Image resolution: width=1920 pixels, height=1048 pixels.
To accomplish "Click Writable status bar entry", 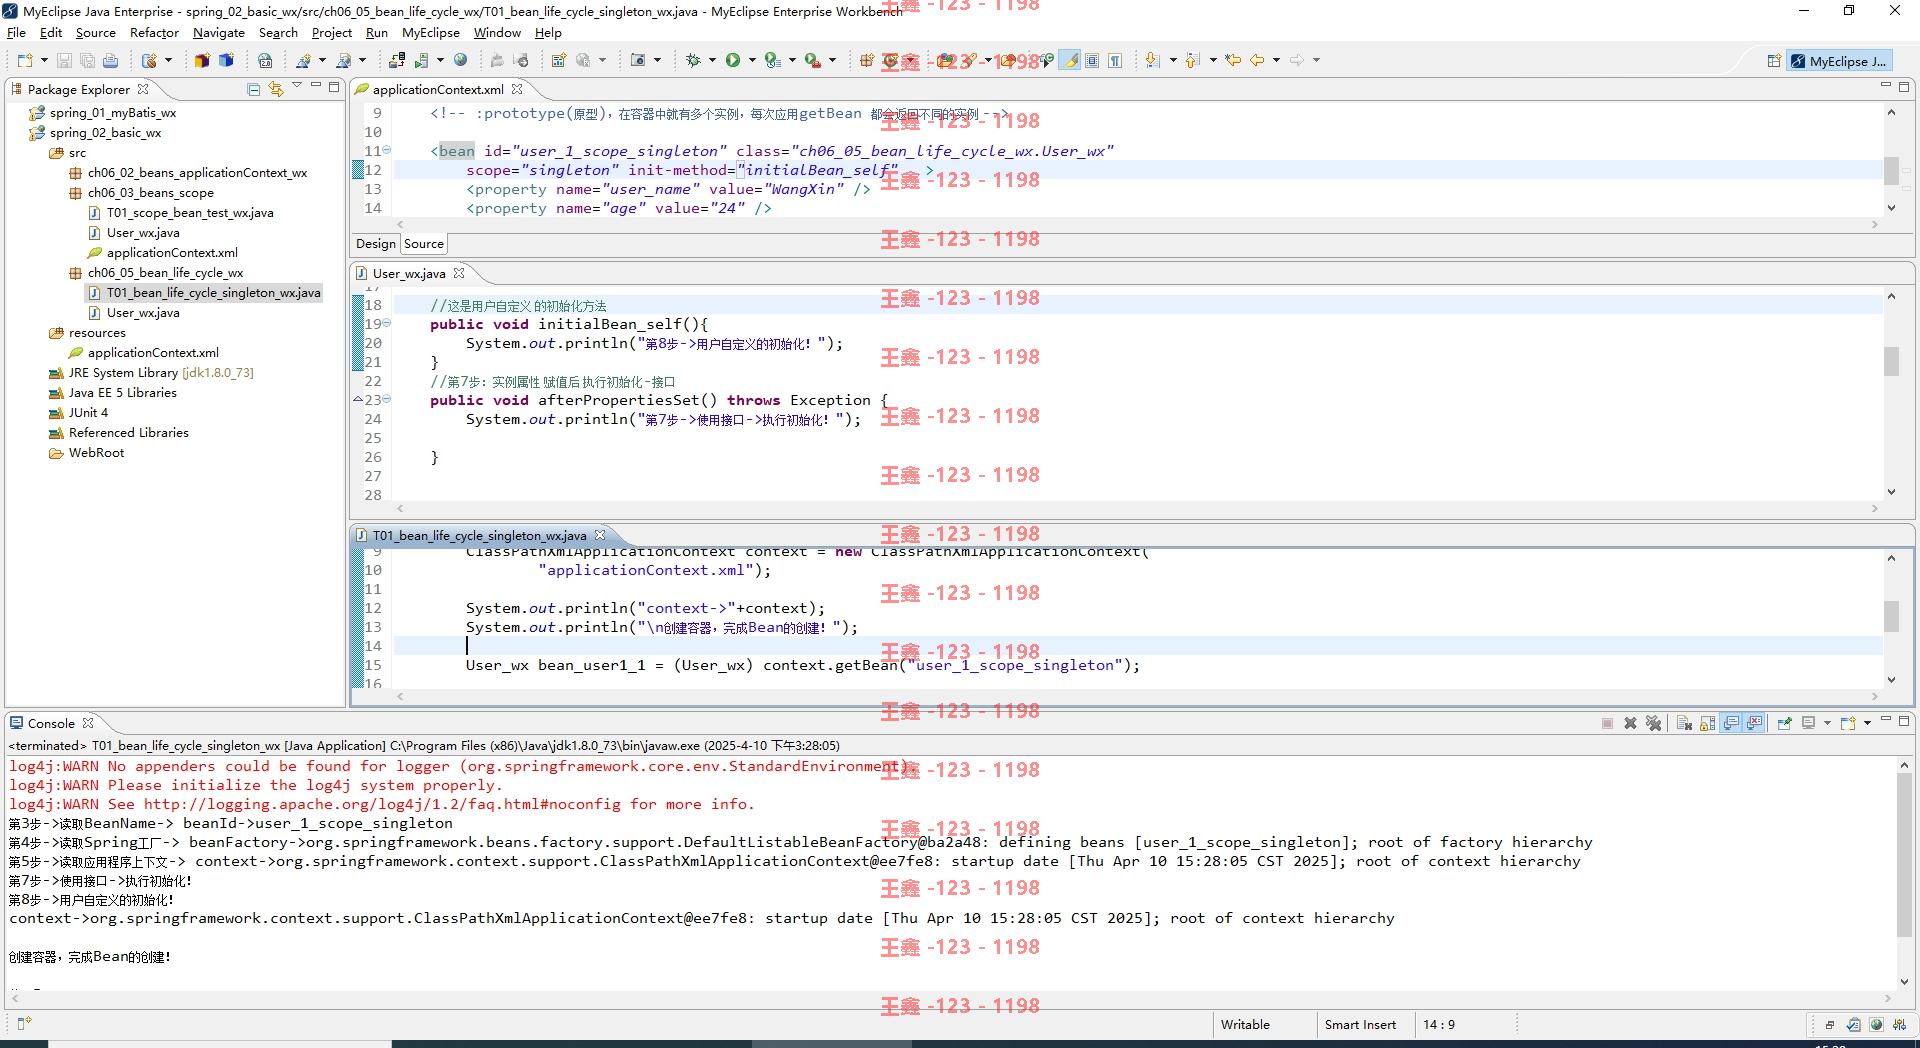I will click(1245, 1024).
